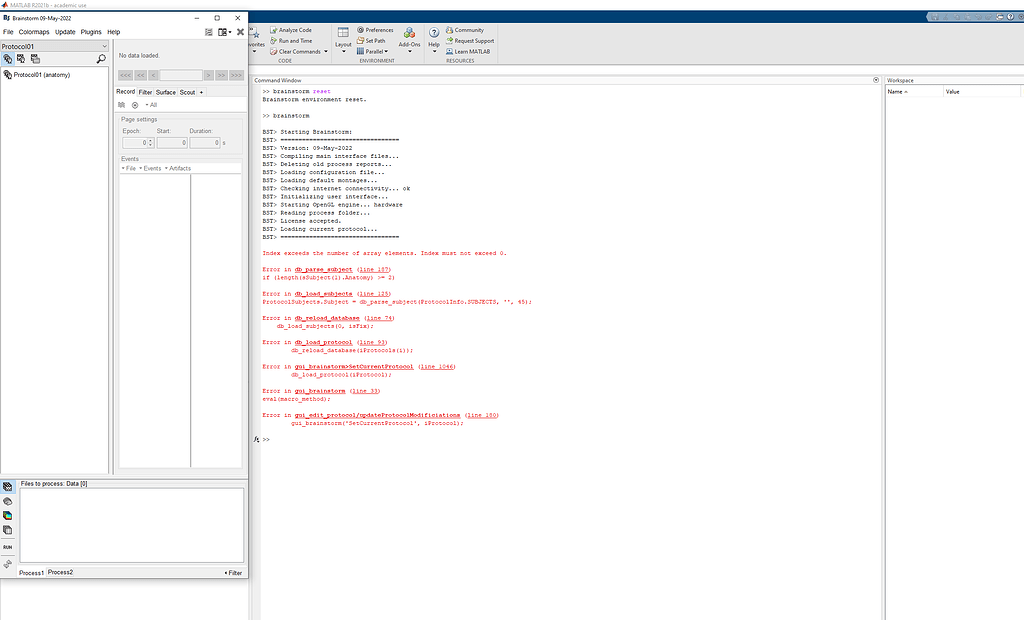Toggle the event target icon next to the montage icon
The image size is (1024, 620).
[x=135, y=105]
